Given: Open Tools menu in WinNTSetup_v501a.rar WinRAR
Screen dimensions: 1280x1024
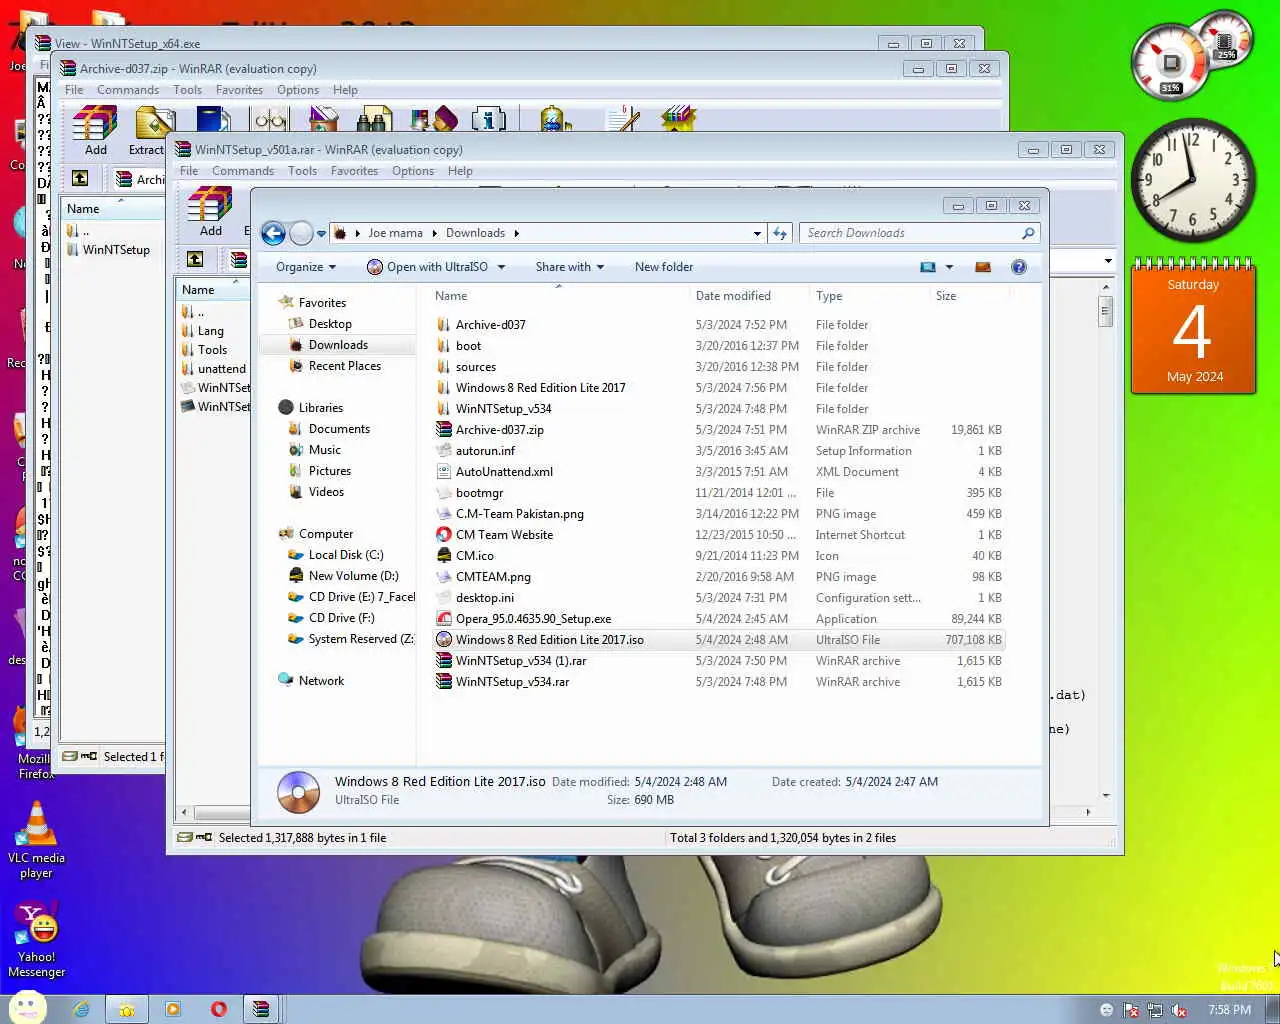Looking at the screenshot, I should (302, 171).
